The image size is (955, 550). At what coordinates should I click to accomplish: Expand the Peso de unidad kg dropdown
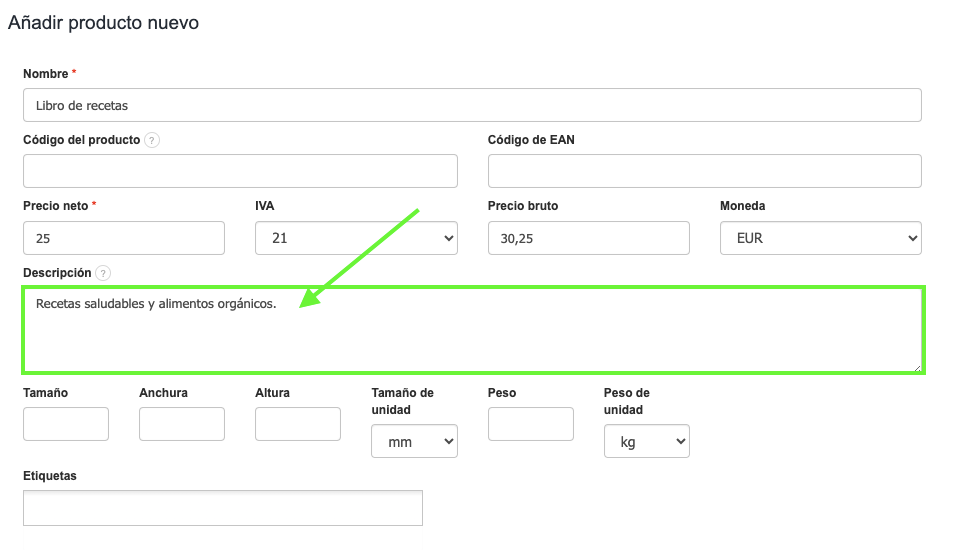646,441
